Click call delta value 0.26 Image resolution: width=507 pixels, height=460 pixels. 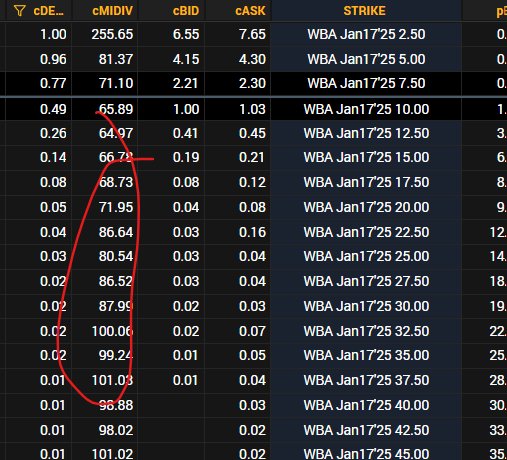[53, 133]
